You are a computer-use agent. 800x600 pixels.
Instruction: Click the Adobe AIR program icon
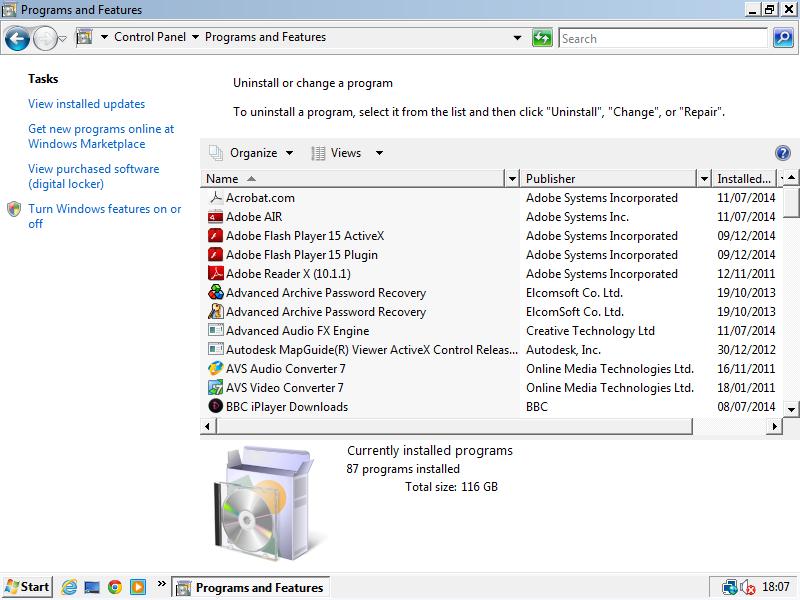(x=216, y=217)
